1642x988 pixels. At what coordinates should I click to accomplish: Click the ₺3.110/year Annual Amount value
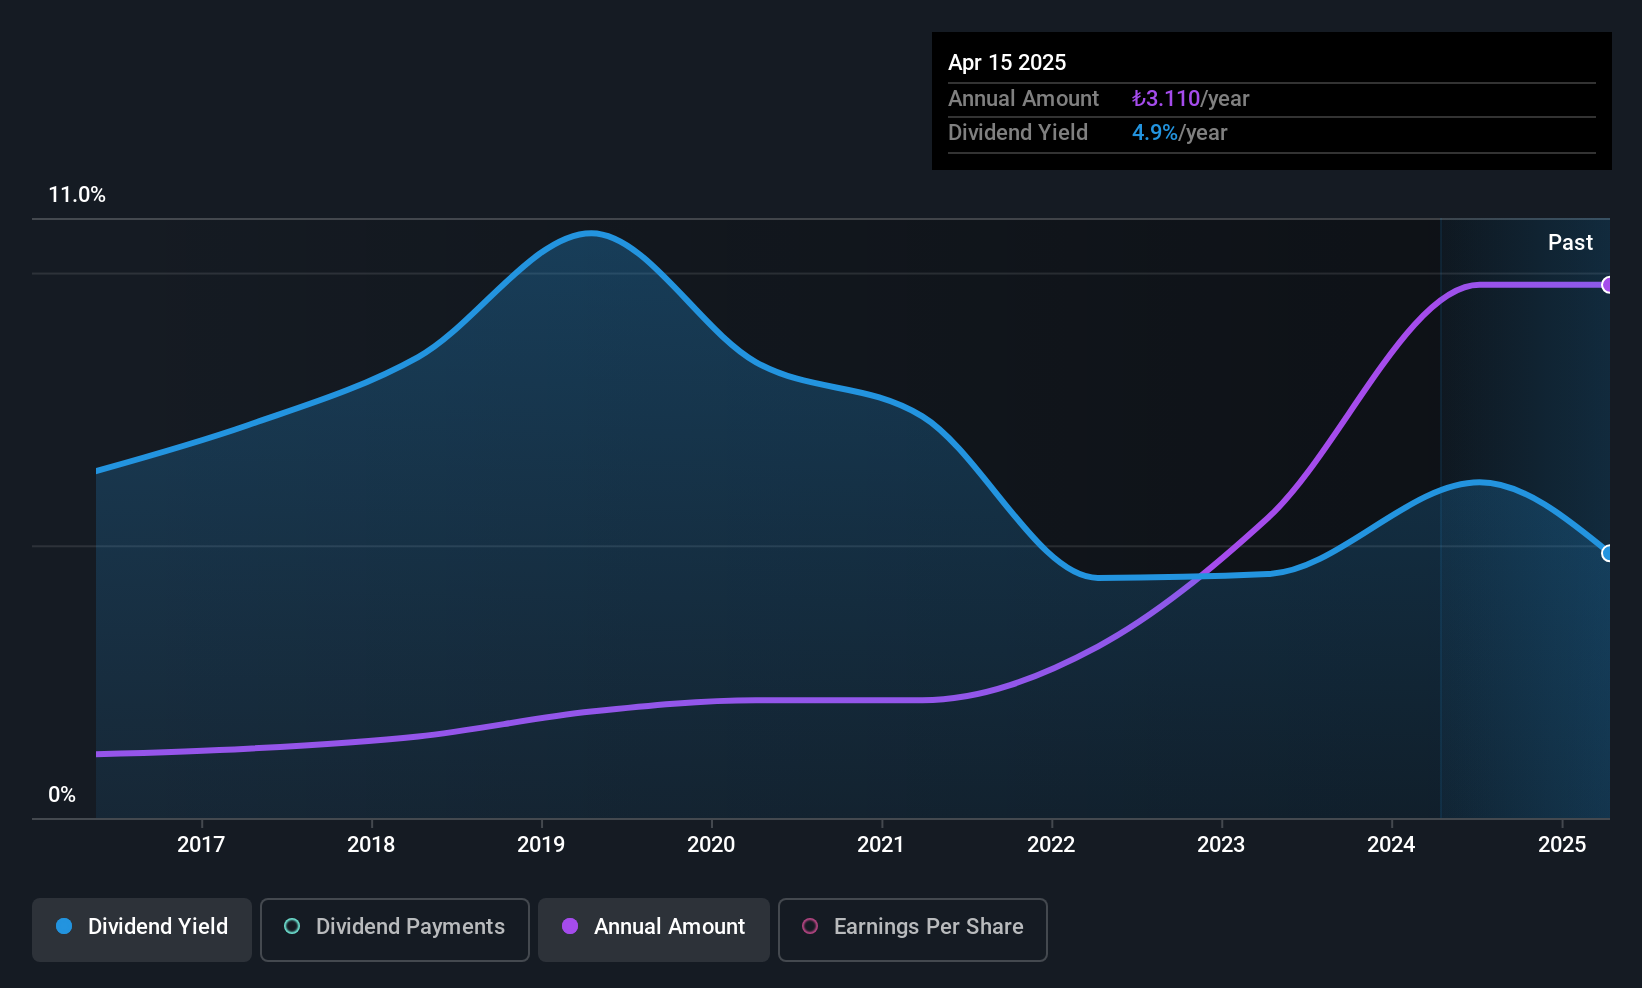1190,99
